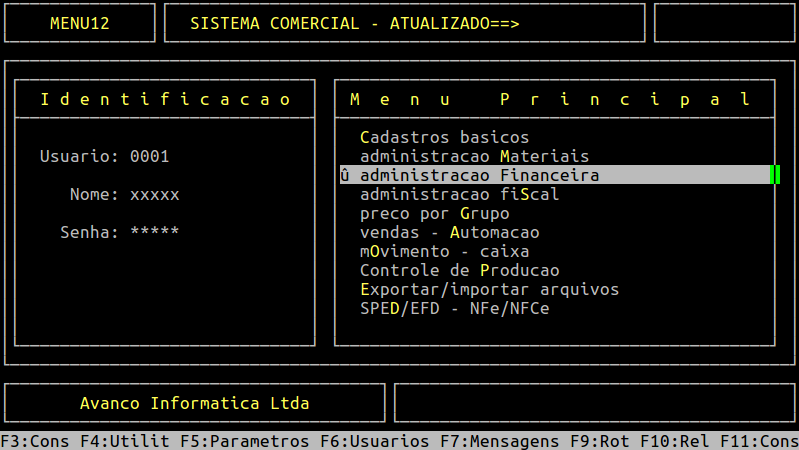The height and width of the screenshot is (450, 799).
Task: Open SPED/EFD - NFe/NFCe option
Action: click(x=454, y=308)
